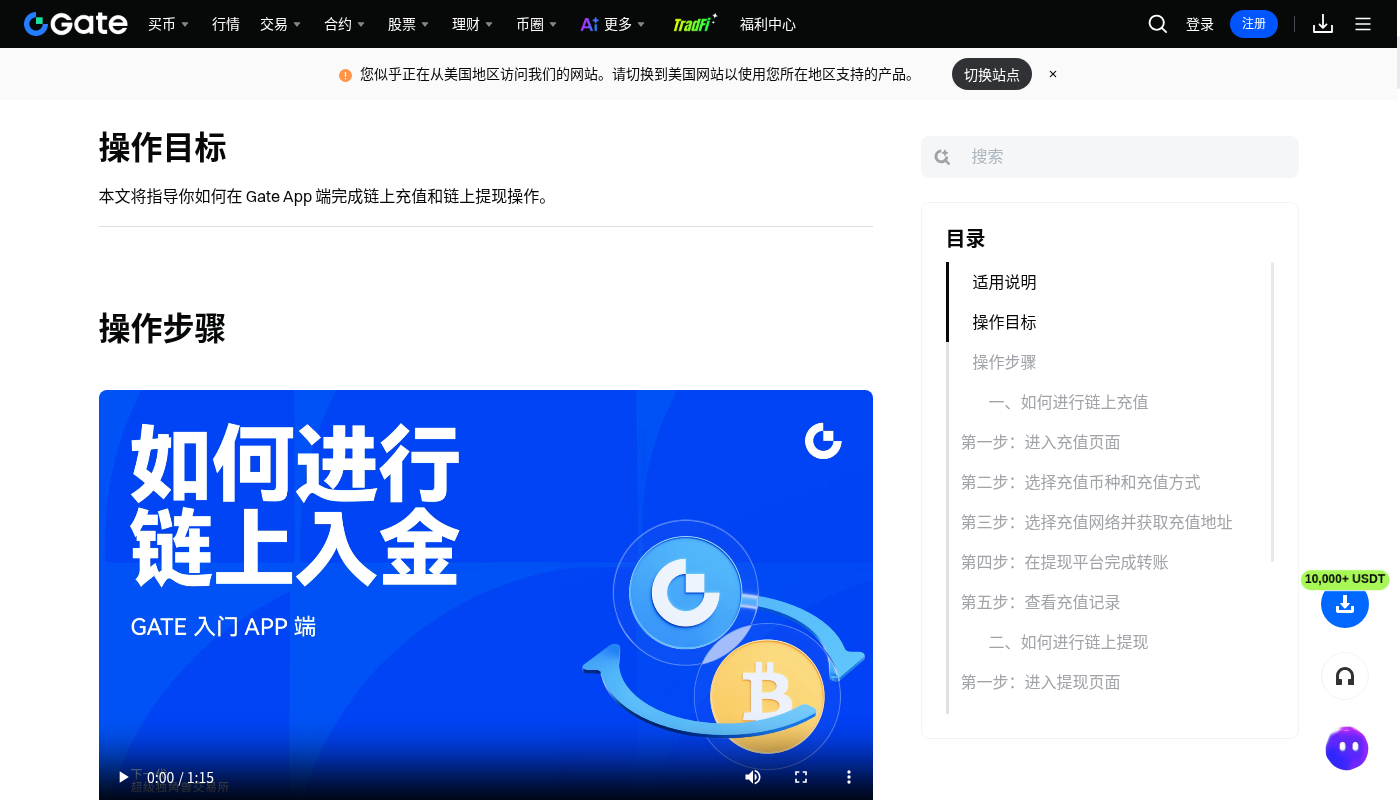The image size is (1400, 800).
Task: Click the 10,000+ USDT badge
Action: point(1345,579)
